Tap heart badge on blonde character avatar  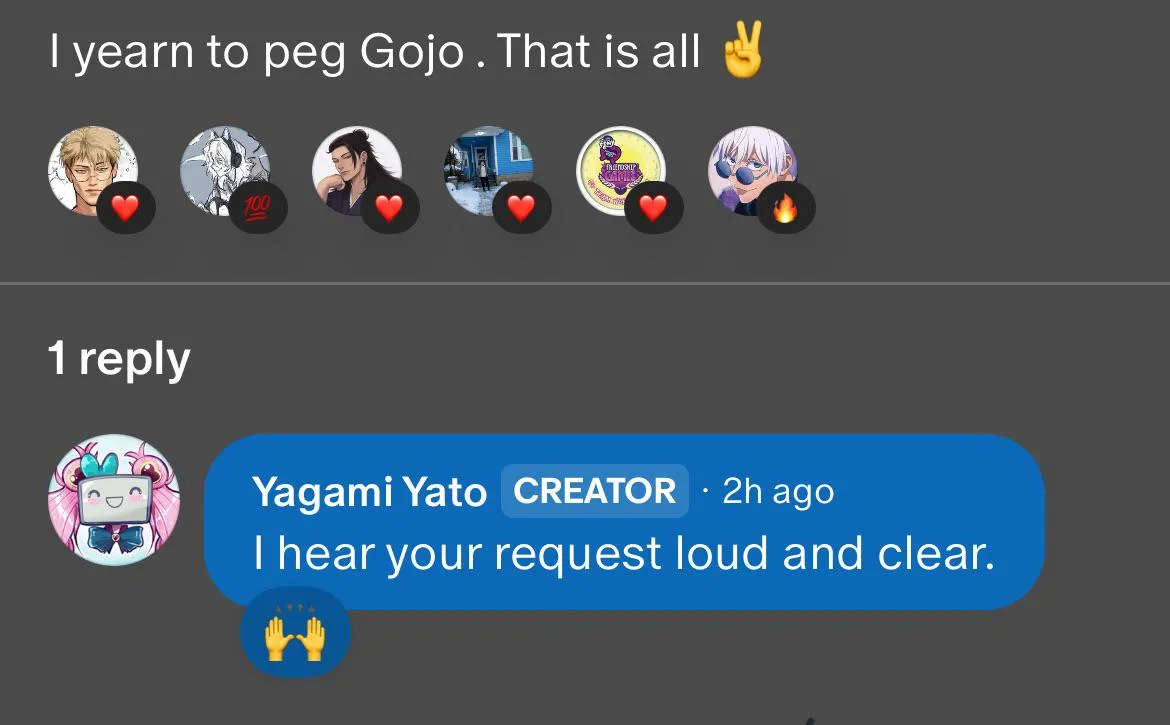pyautogui.click(x=125, y=209)
